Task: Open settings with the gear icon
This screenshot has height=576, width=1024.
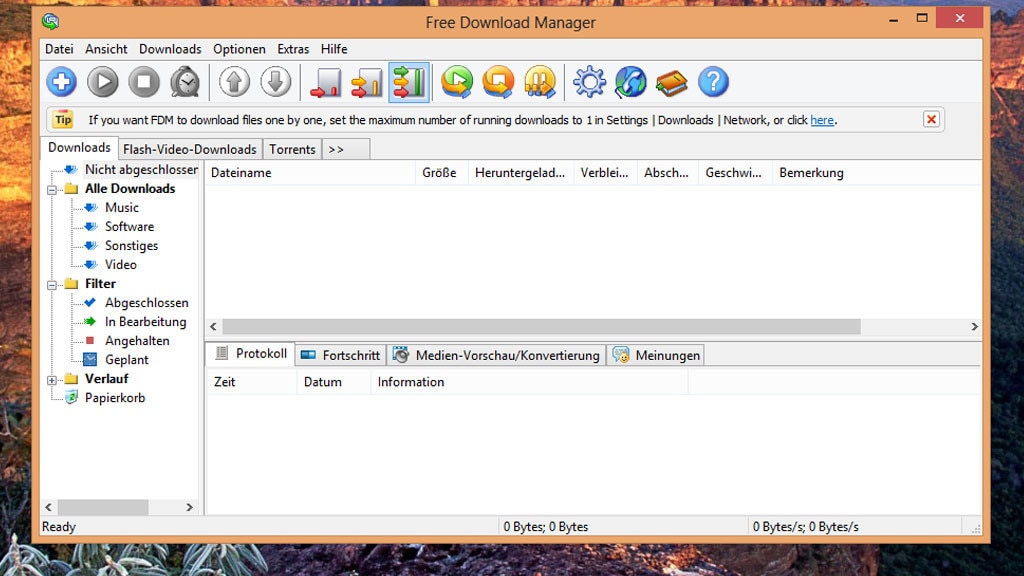Action: coord(589,82)
